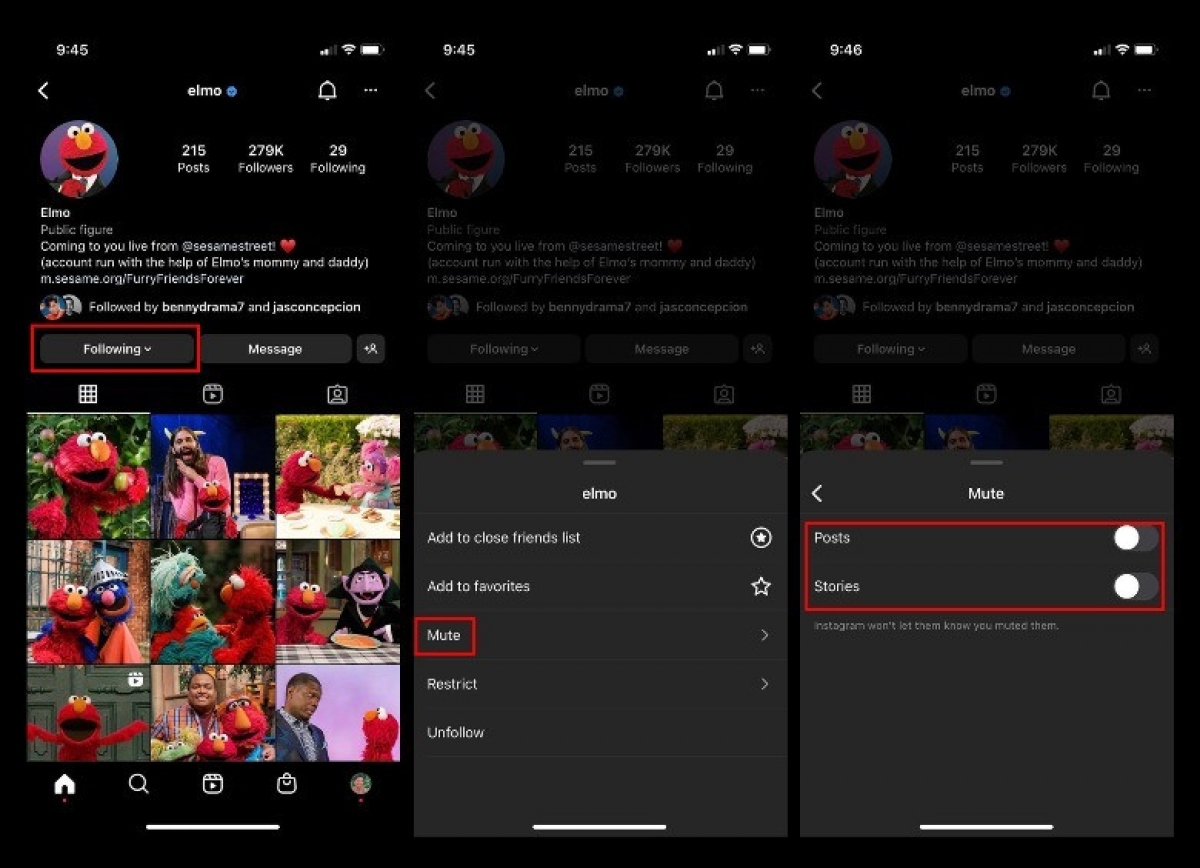The height and width of the screenshot is (868, 1200).
Task: Open the Restrict submenu chevron
Action: click(765, 684)
